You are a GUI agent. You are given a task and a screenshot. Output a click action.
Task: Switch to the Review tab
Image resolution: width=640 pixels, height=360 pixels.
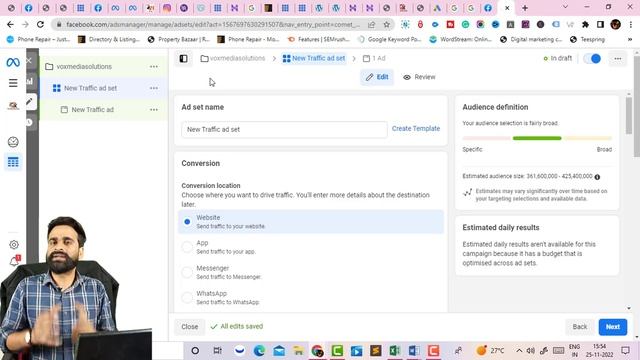(x=419, y=77)
